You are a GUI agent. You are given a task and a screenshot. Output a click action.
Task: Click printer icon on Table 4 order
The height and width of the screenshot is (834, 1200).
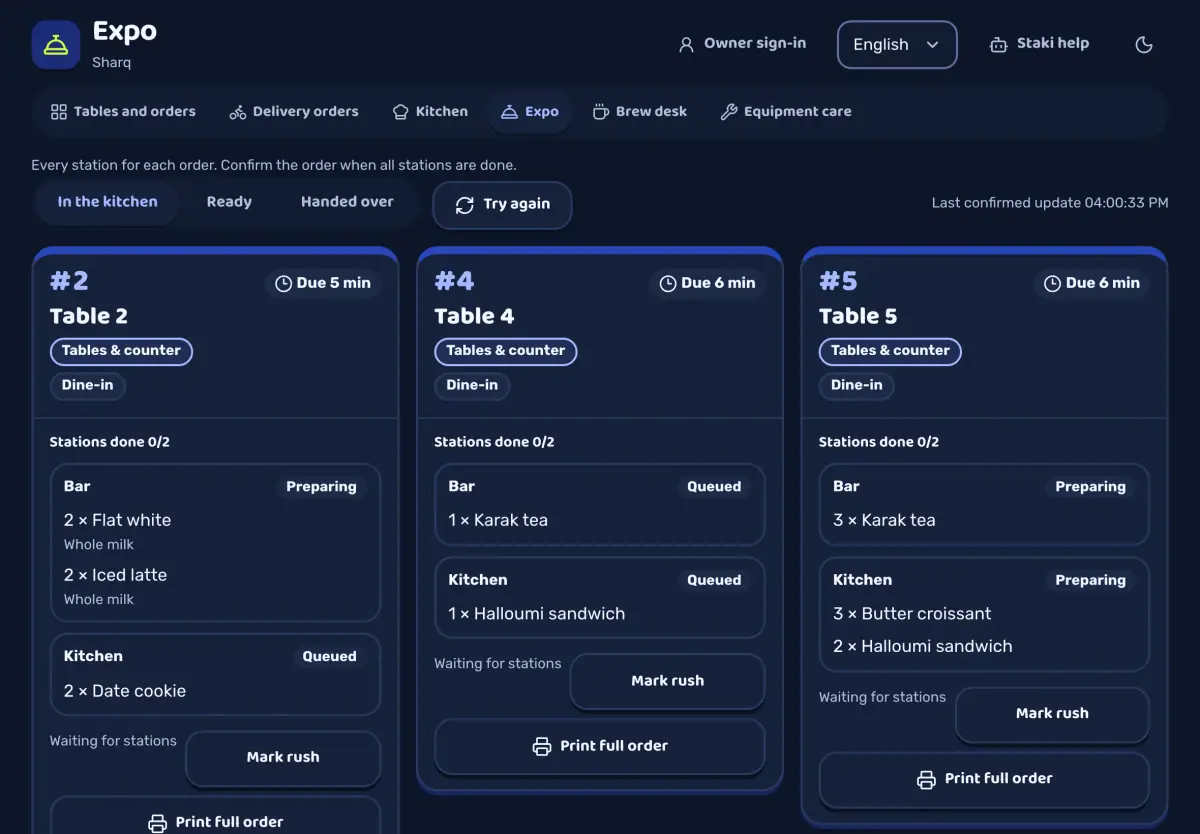(x=542, y=746)
